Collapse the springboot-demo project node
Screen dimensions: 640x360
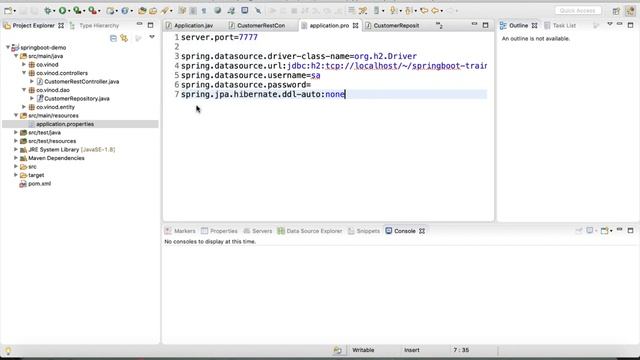[8, 47]
